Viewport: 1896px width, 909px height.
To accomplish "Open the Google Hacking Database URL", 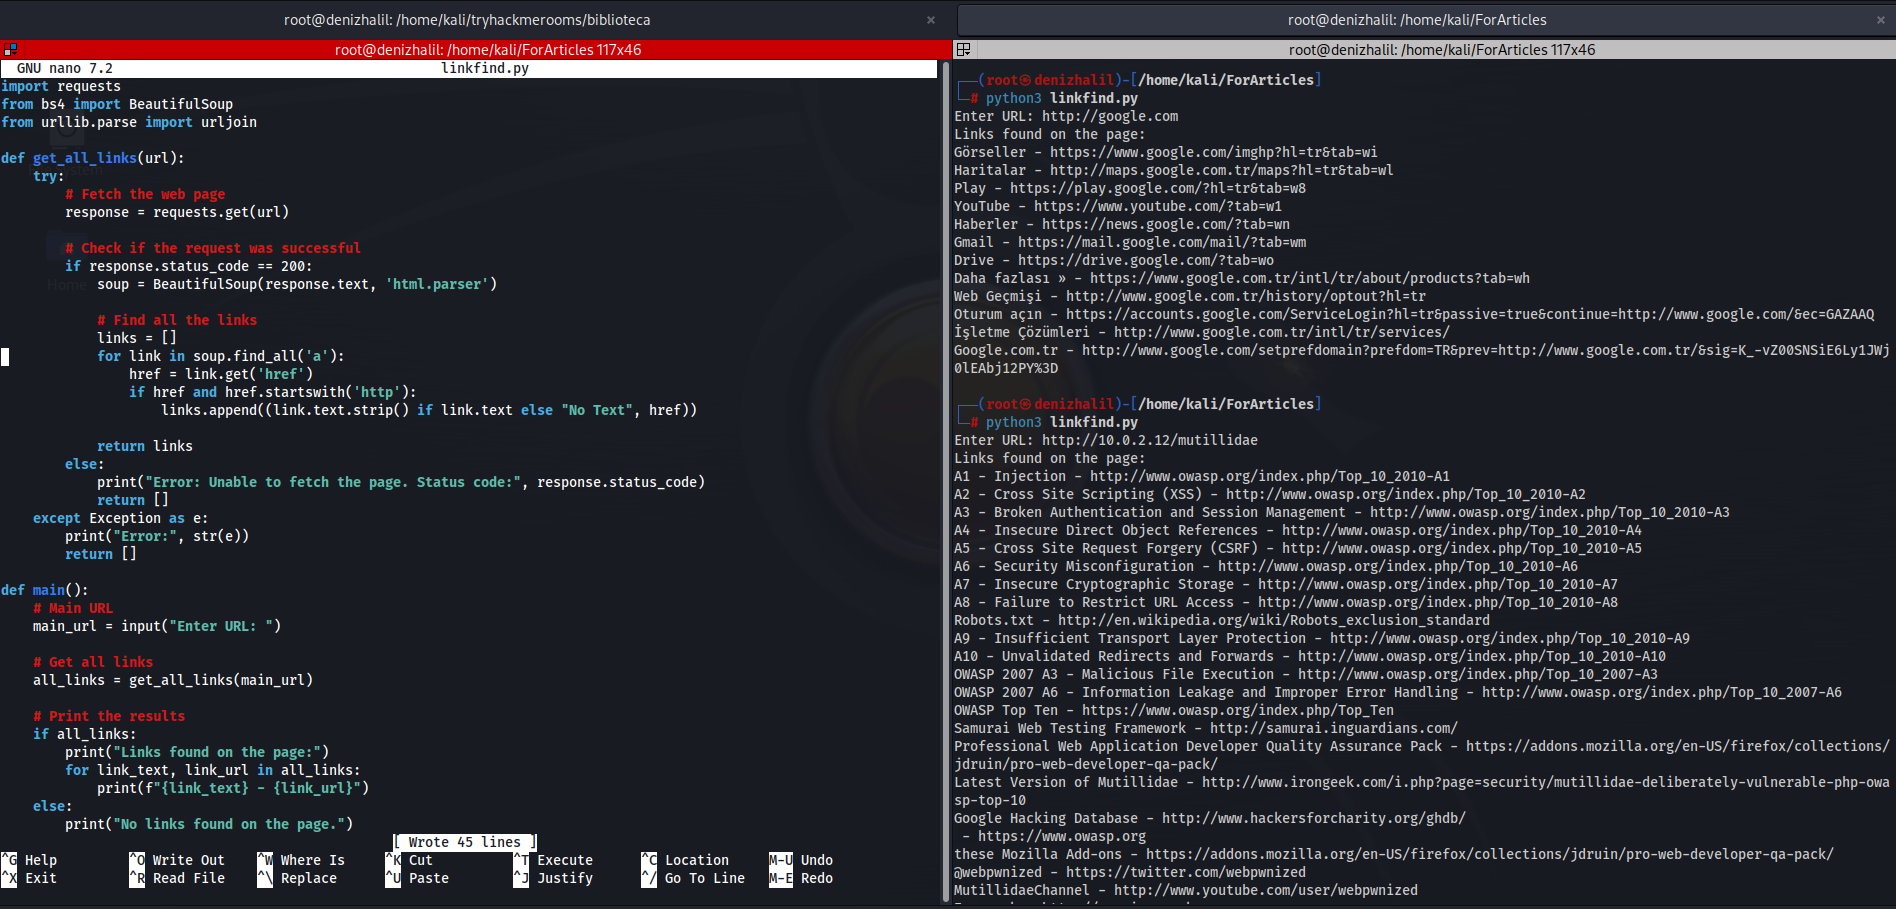I will point(1313,818).
